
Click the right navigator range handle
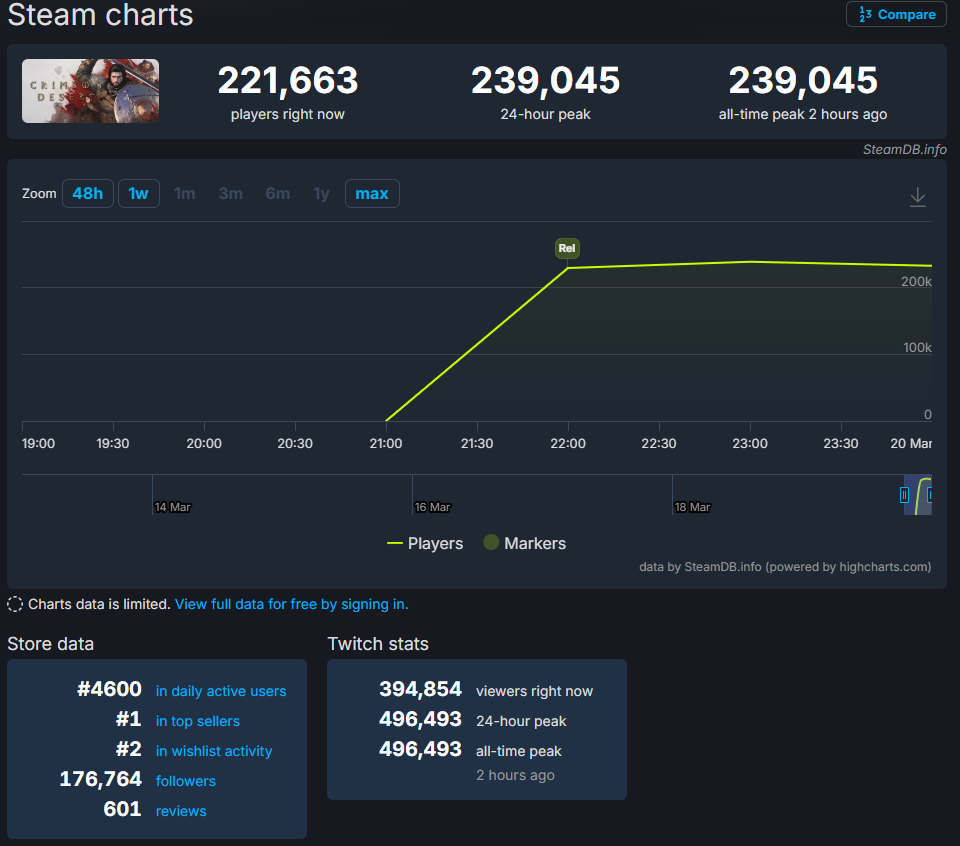[x=929, y=494]
